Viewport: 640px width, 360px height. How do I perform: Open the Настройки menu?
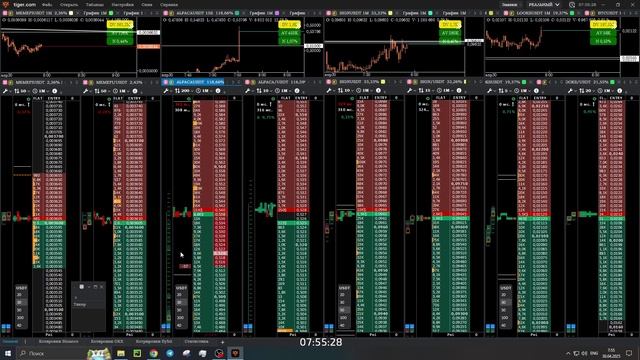(122, 4)
